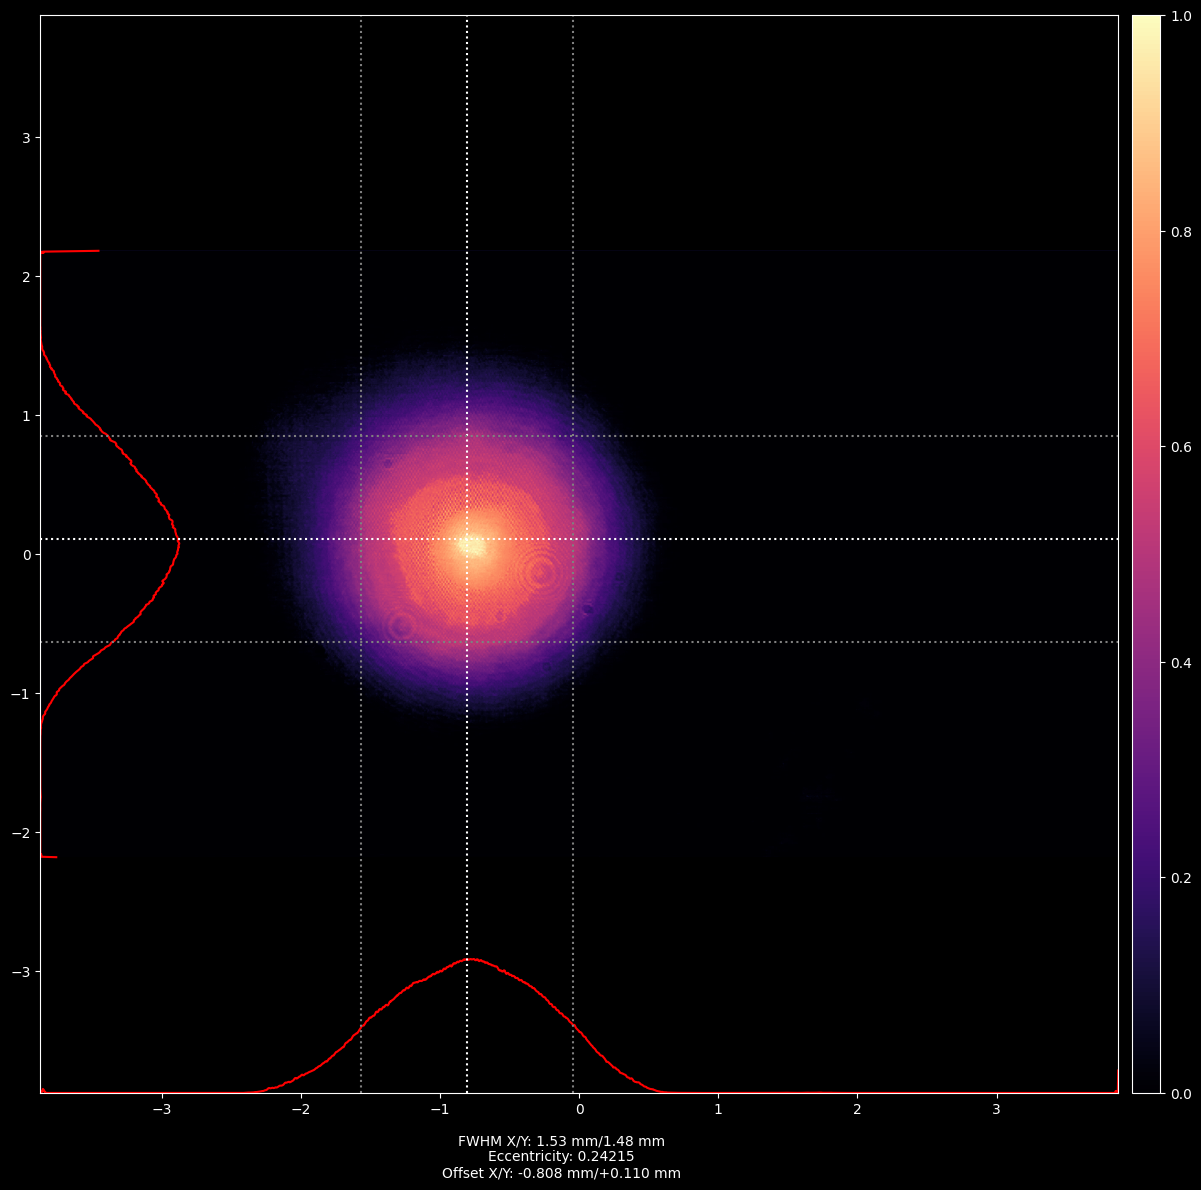Click the colorbar near the 0.2 level
This screenshot has height=1190, width=1201.
tap(1146, 878)
